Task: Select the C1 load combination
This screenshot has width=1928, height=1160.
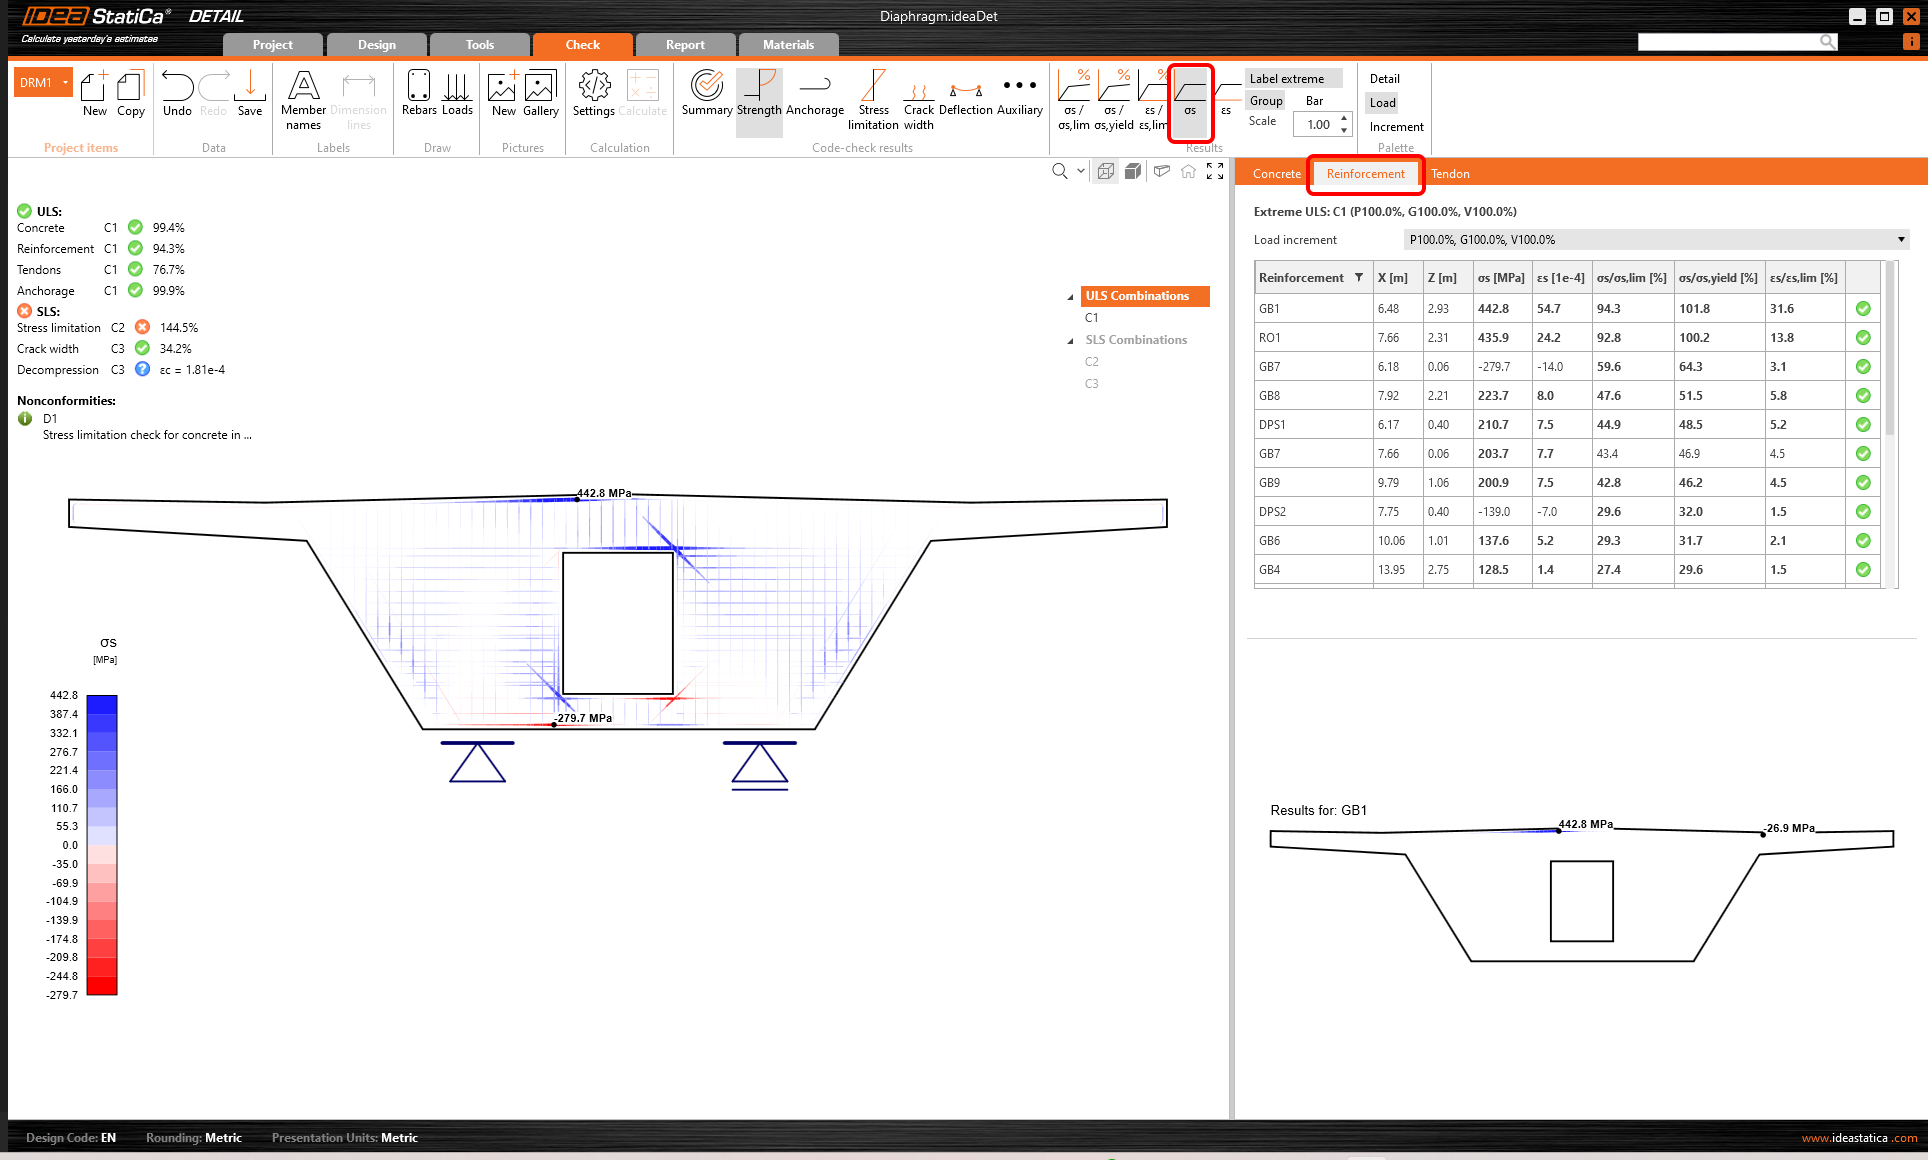Action: [x=1091, y=318]
